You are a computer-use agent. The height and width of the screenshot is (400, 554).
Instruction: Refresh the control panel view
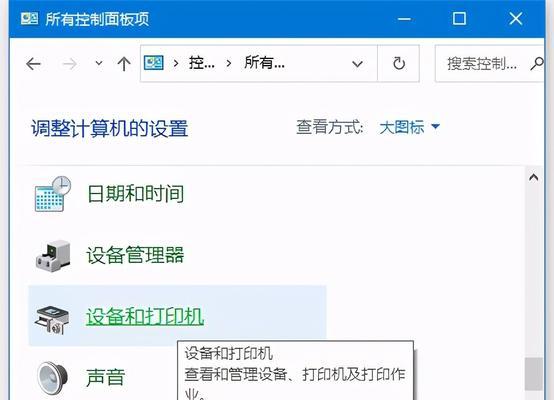click(x=399, y=64)
